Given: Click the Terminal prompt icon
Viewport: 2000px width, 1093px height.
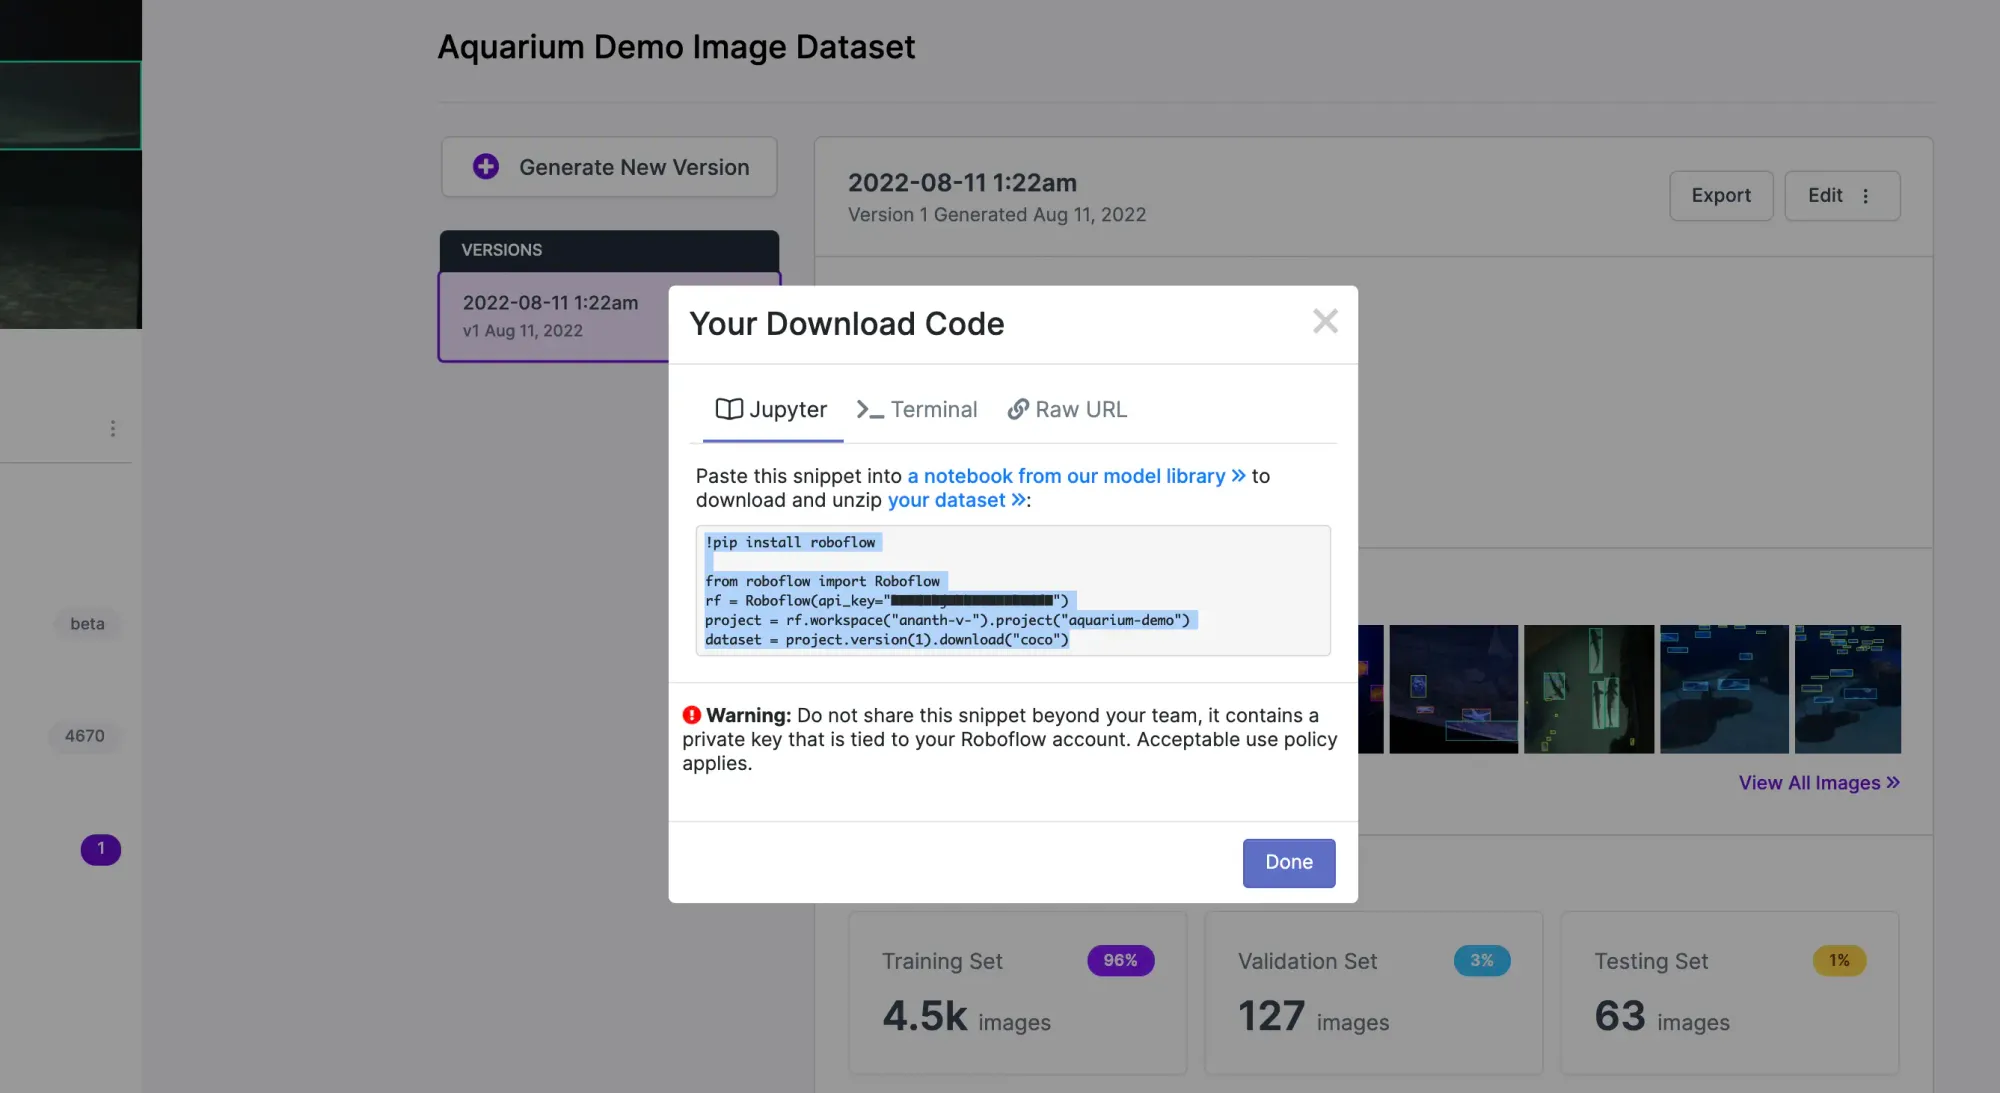Looking at the screenshot, I should [x=869, y=409].
